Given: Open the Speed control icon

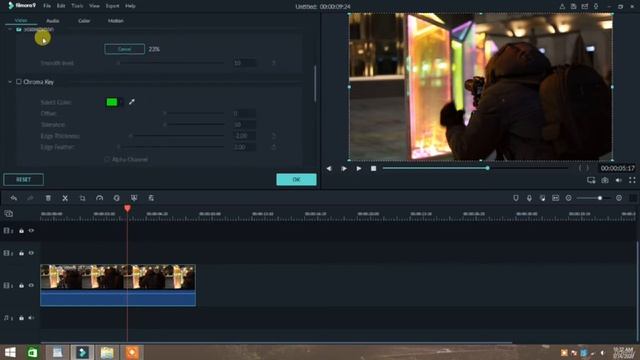Looking at the screenshot, I should point(99,198).
